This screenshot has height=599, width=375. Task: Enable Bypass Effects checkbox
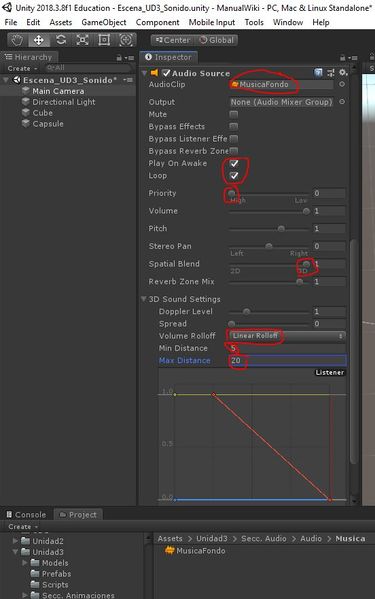[x=234, y=126]
